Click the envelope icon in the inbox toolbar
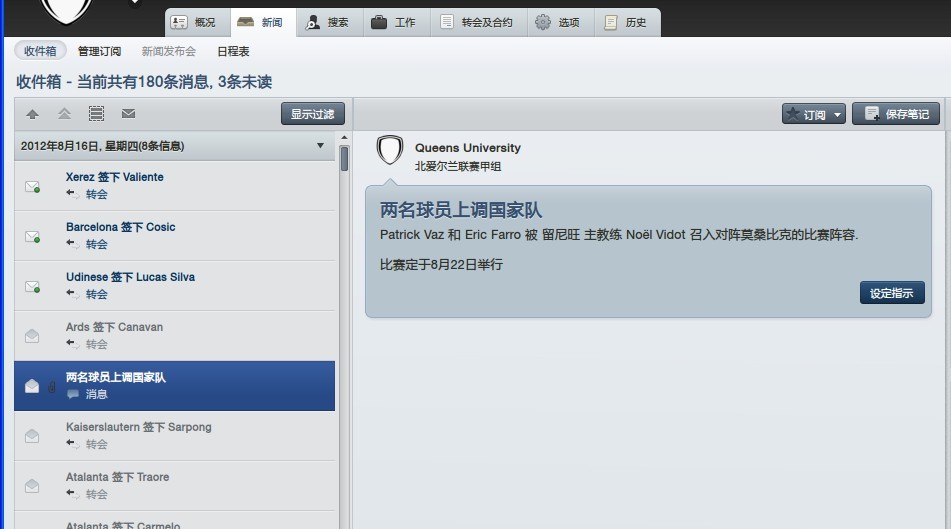Image resolution: width=951 pixels, height=529 pixels. tap(128, 114)
